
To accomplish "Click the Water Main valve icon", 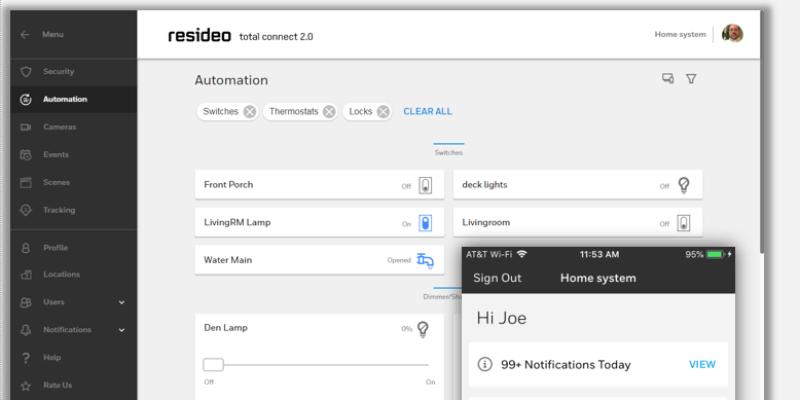I will click(425, 260).
